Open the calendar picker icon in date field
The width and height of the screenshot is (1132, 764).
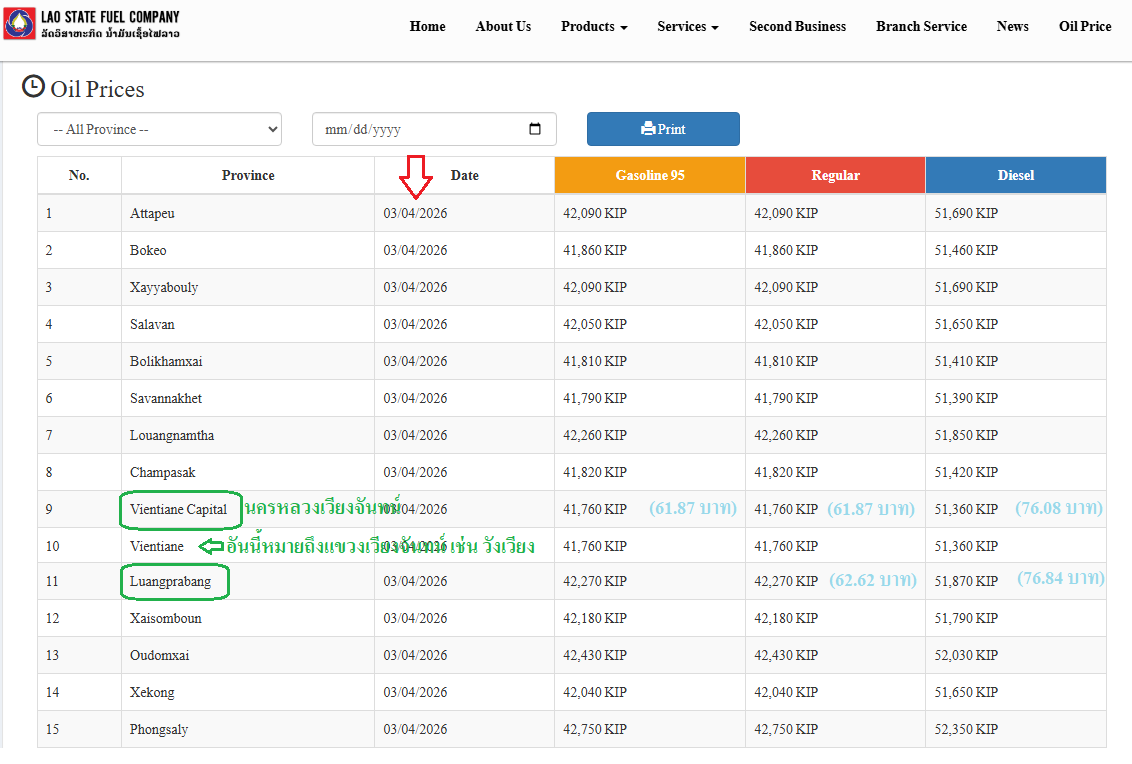click(x=535, y=129)
